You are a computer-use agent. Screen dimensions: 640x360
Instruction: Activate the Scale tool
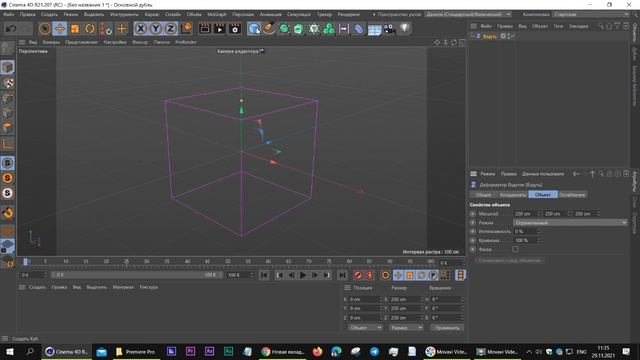point(75,29)
